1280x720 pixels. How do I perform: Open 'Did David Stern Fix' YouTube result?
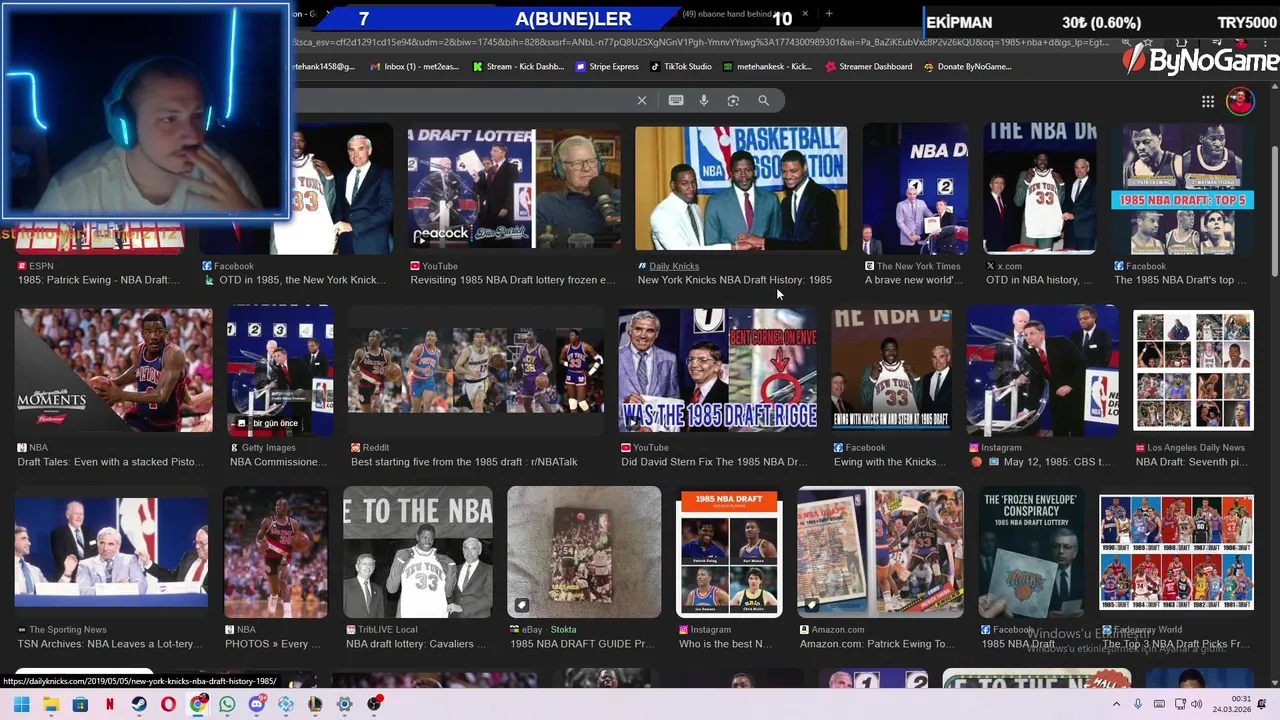tap(714, 462)
